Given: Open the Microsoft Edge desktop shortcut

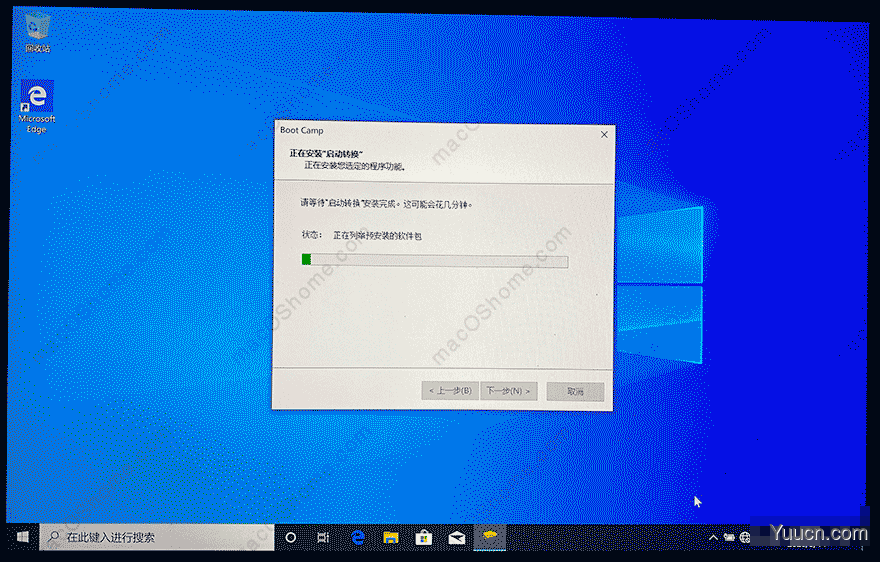Looking at the screenshot, I should point(37,106).
